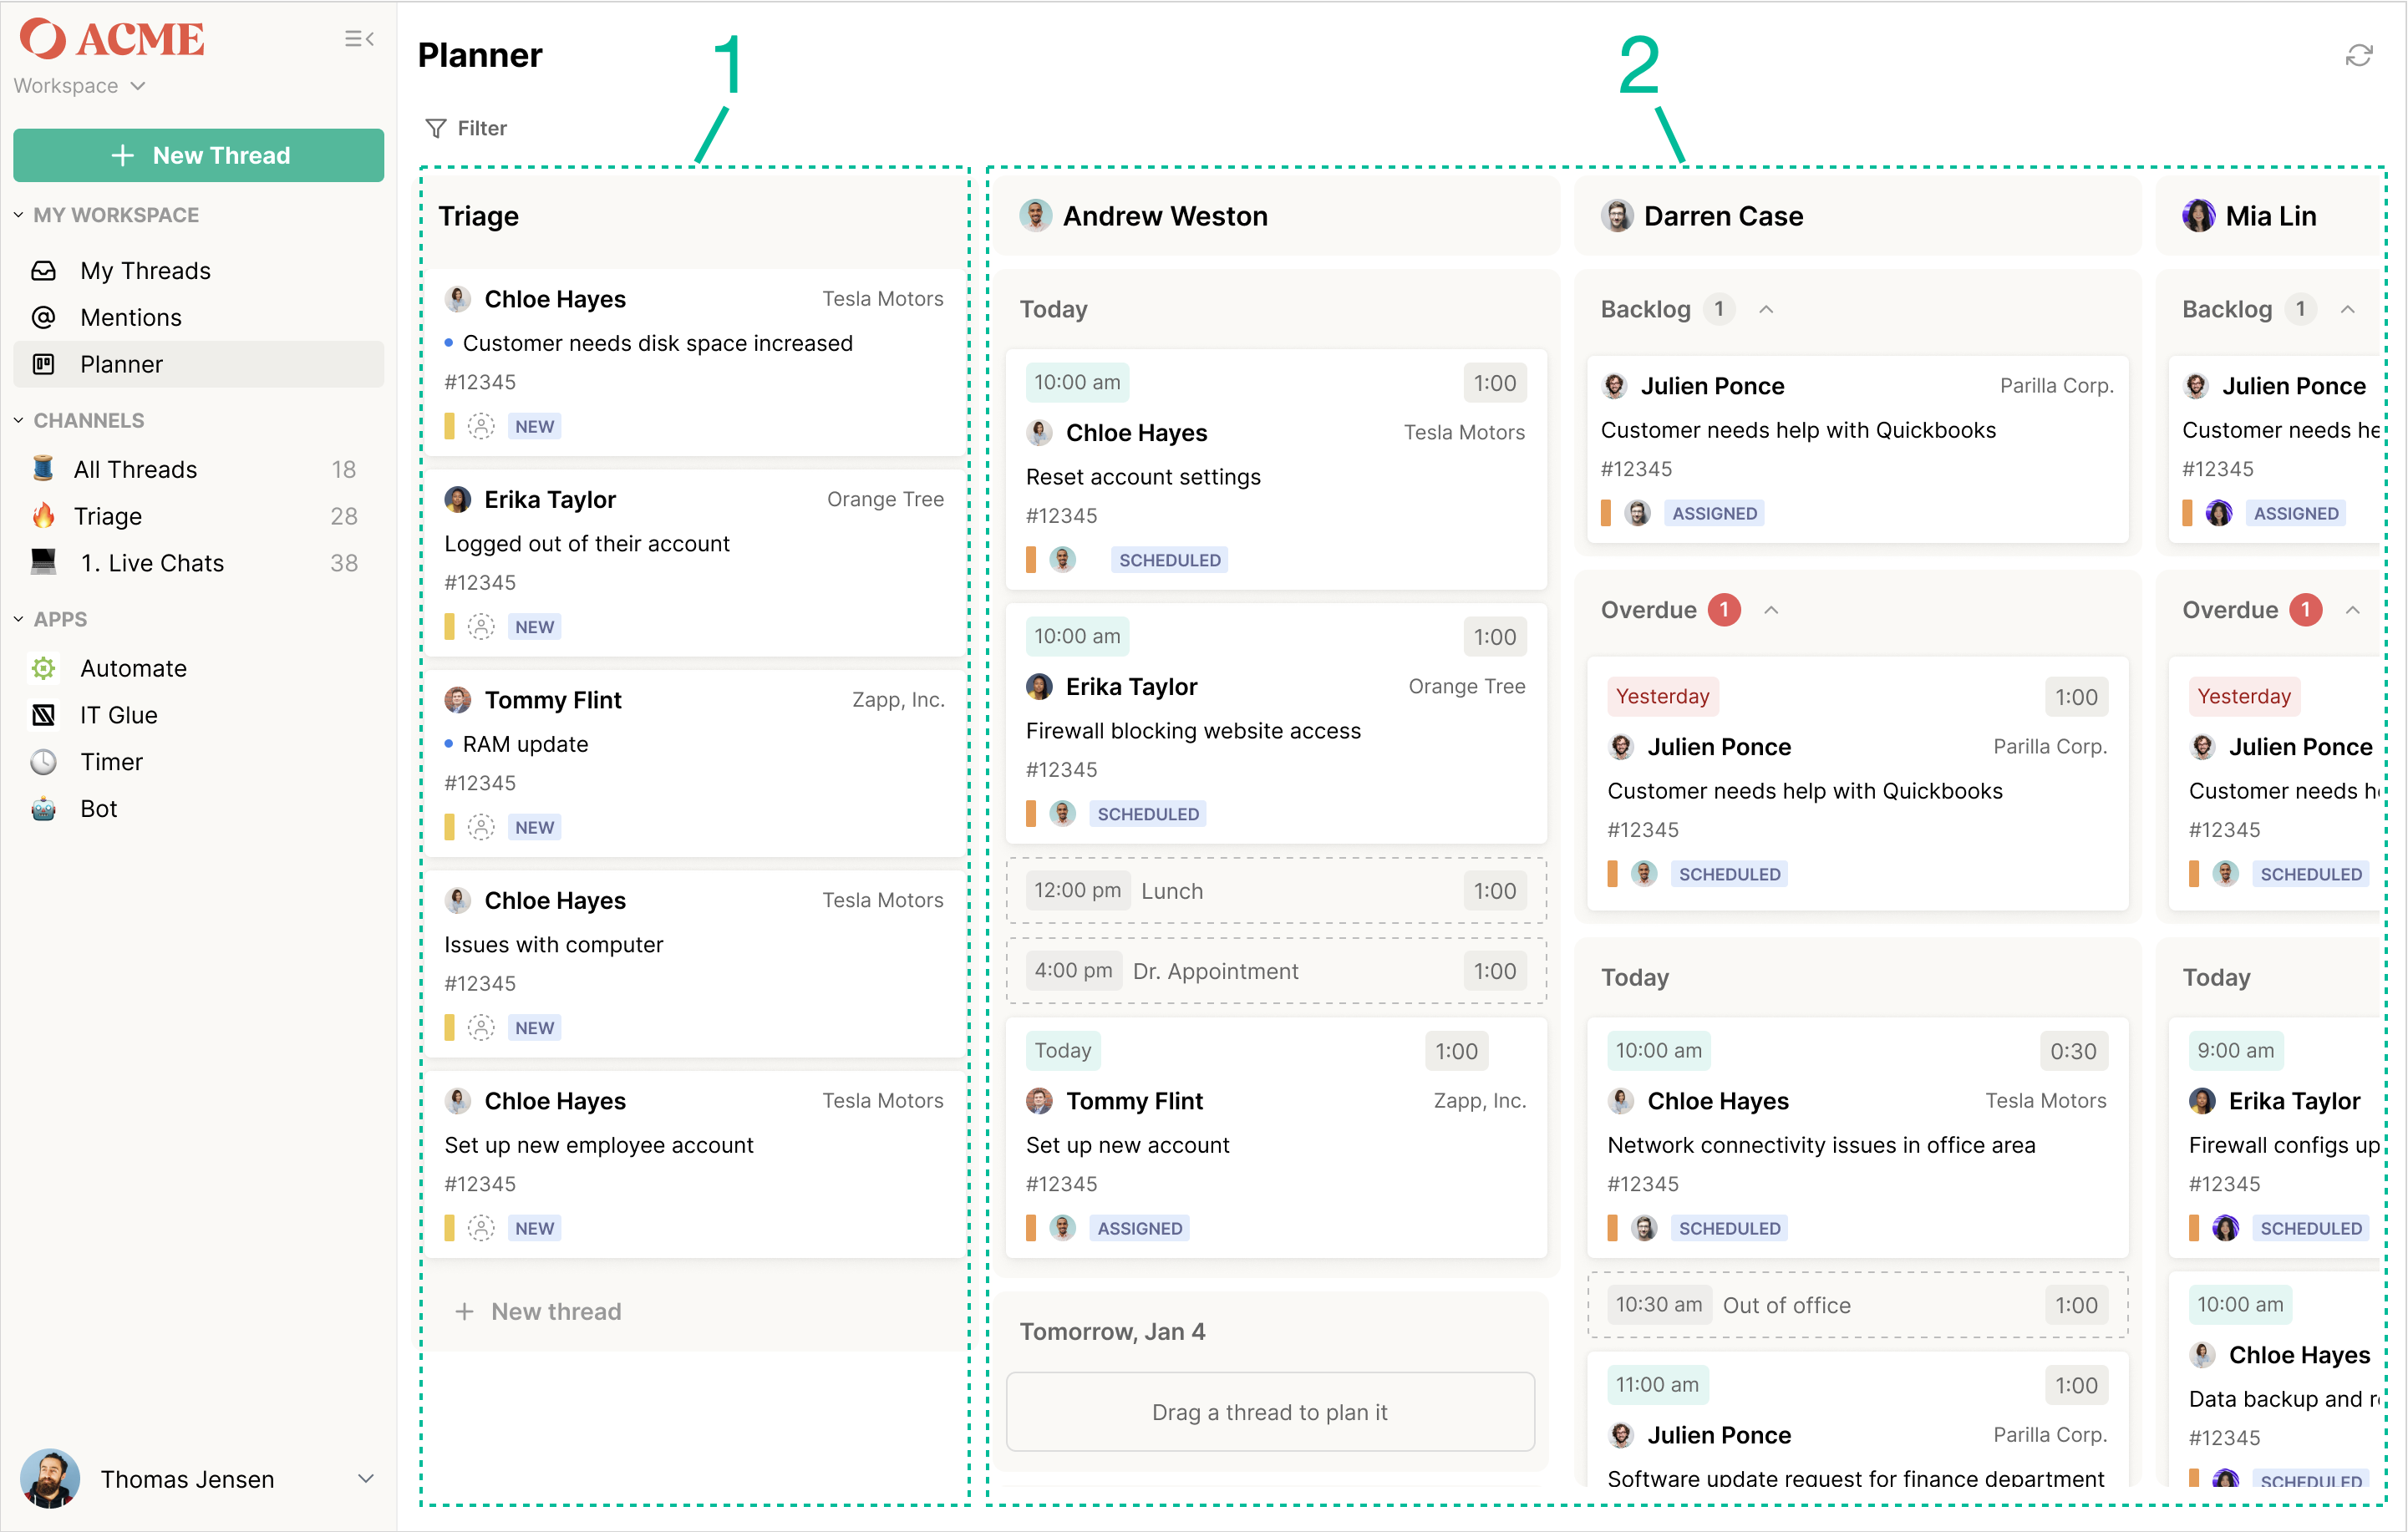The image size is (2408, 1532).
Task: Open the Filter funnel
Action: 436,128
